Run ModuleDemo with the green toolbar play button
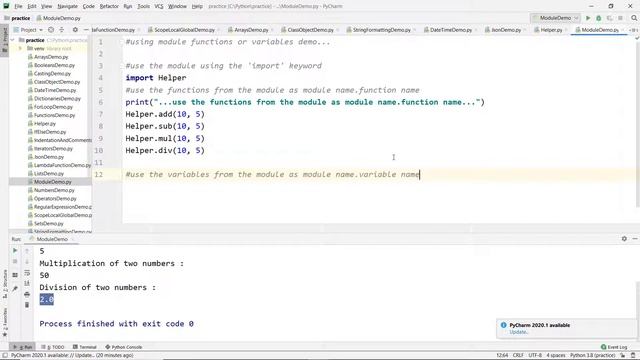Image resolution: width=640 pixels, height=360 pixels. tap(588, 18)
